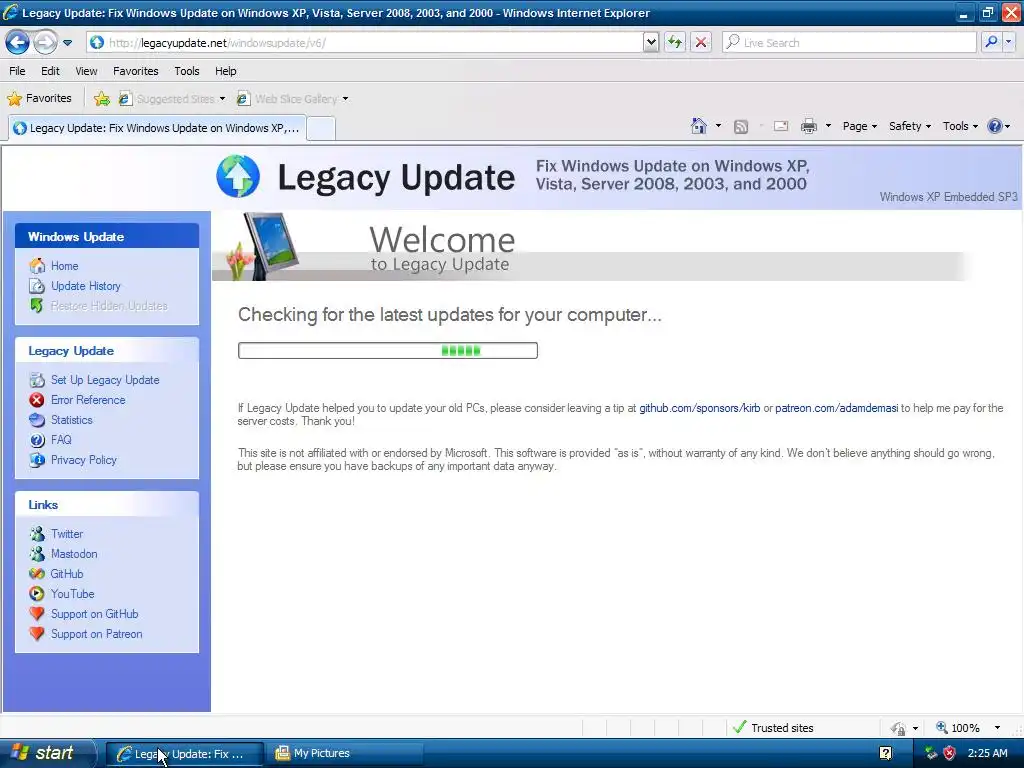Click the RSS feeds icon
The image size is (1024, 768).
click(x=741, y=127)
